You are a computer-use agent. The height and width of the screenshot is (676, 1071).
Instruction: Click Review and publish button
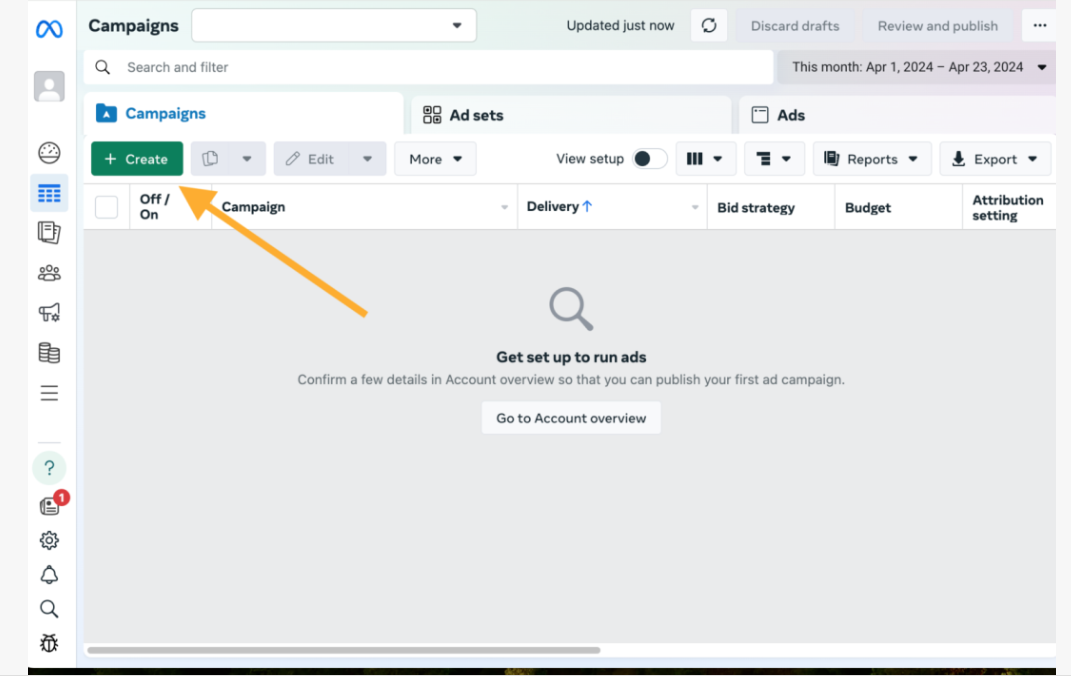[x=938, y=26]
